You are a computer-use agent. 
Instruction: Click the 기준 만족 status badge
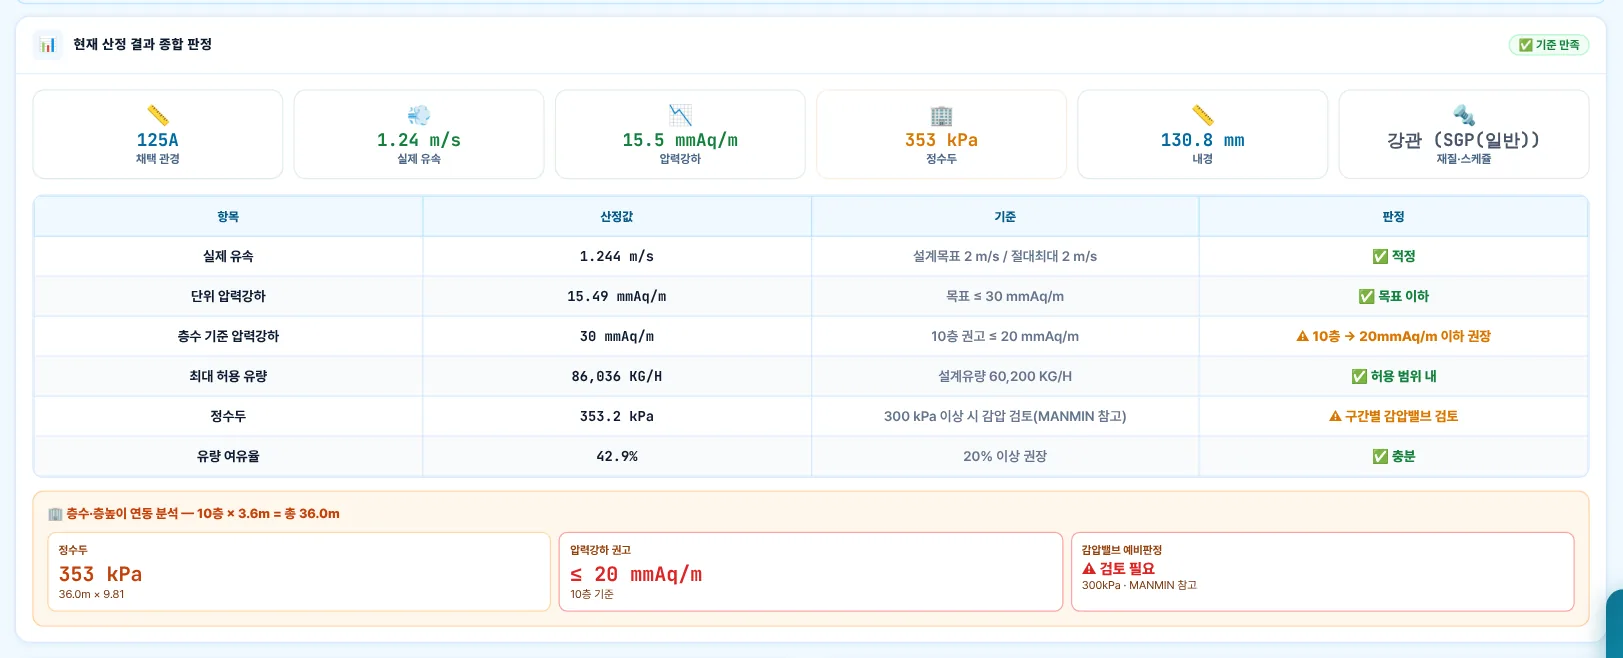tap(1548, 45)
